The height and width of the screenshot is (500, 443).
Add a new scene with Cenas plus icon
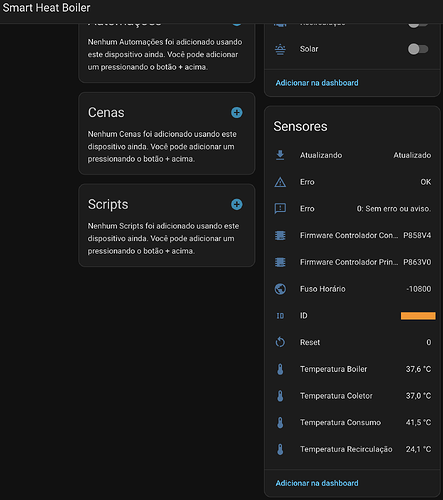click(x=237, y=113)
